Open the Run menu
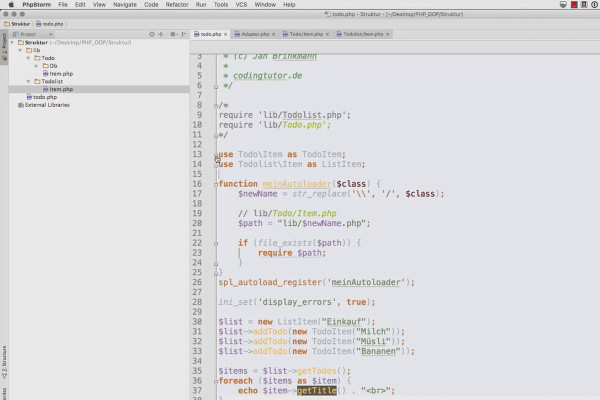 click(x=201, y=5)
